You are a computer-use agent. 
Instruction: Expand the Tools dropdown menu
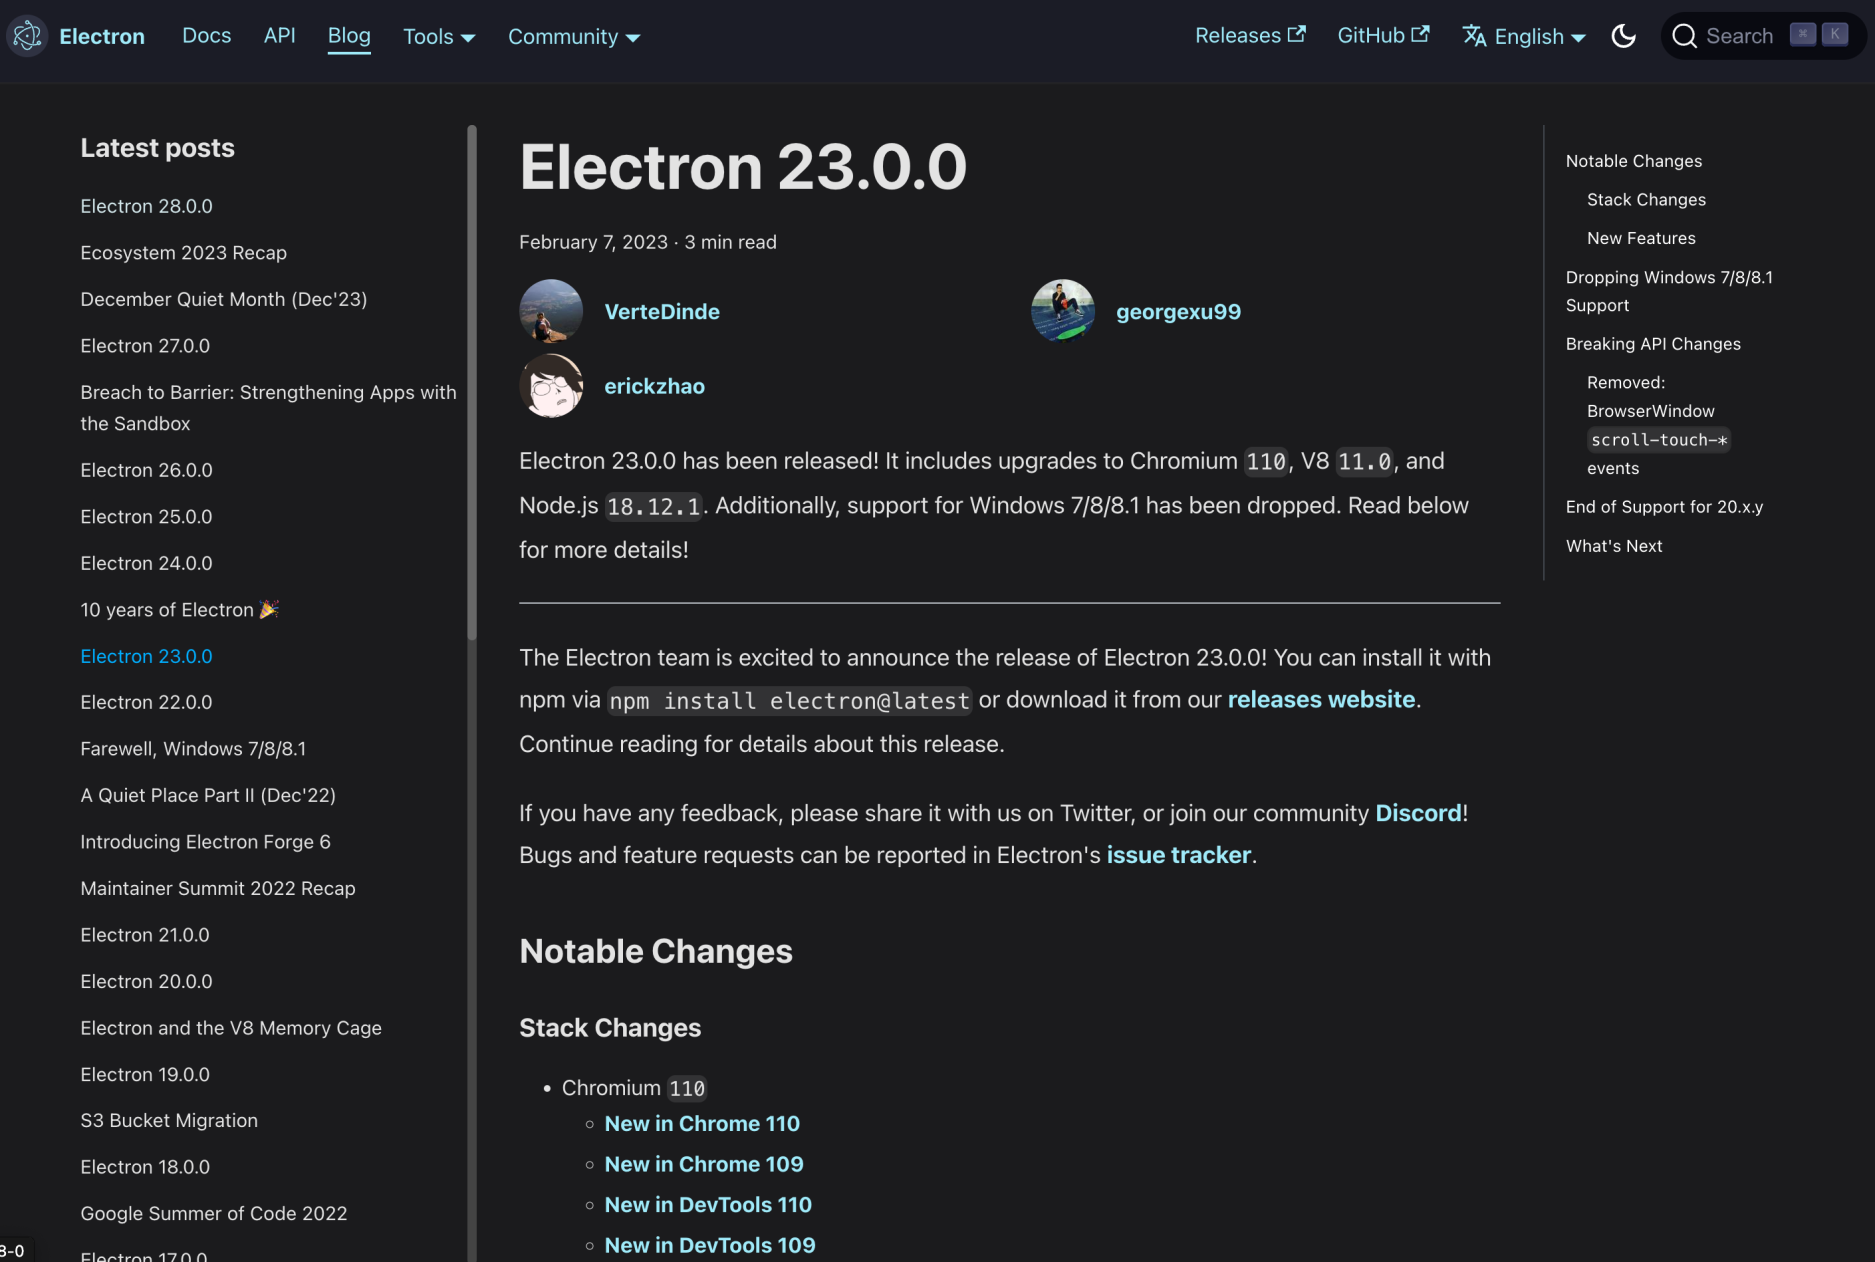click(438, 37)
